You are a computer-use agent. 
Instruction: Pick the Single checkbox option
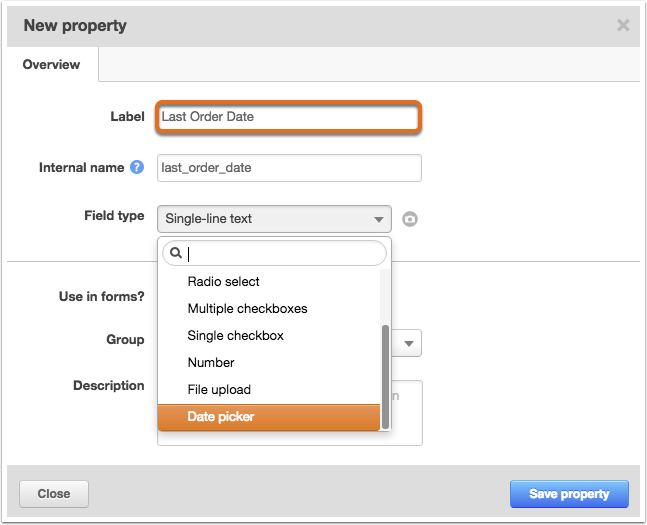[x=235, y=336]
